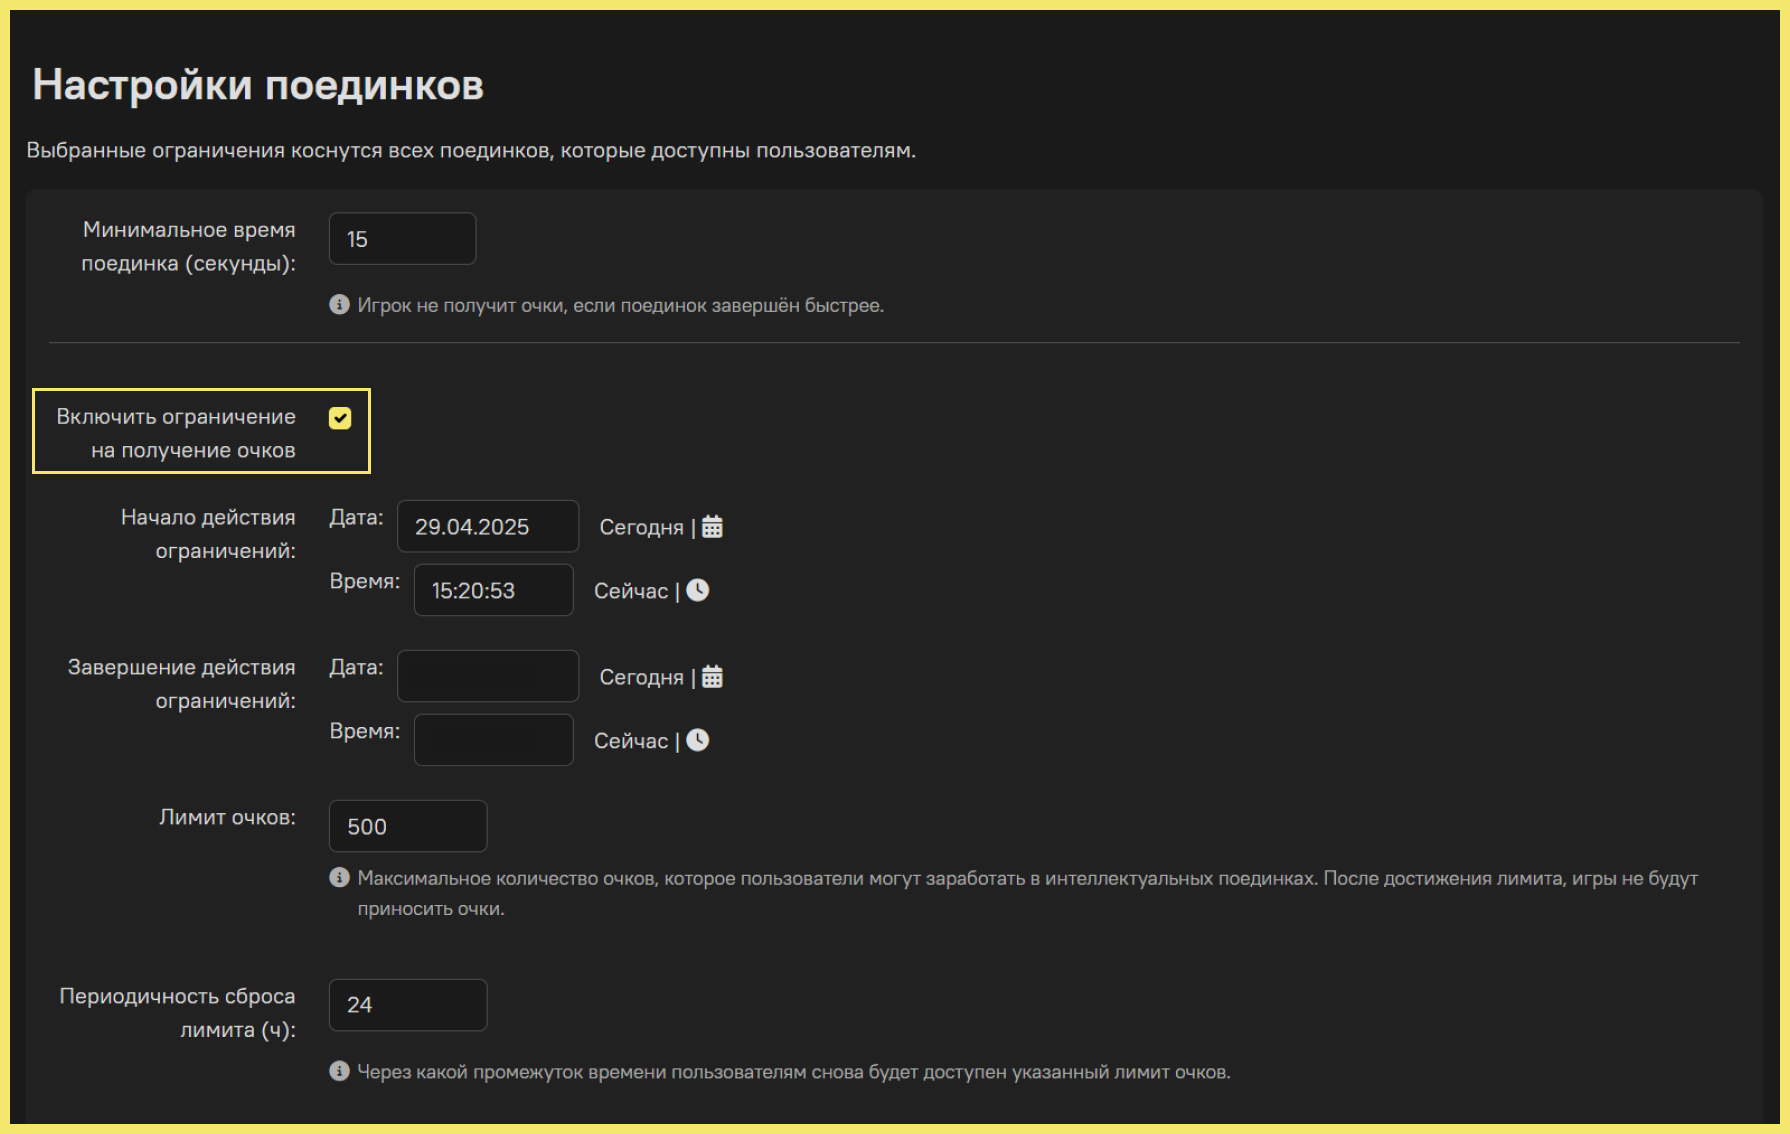Click 'Сейчас' link for restriction end time

coord(631,741)
